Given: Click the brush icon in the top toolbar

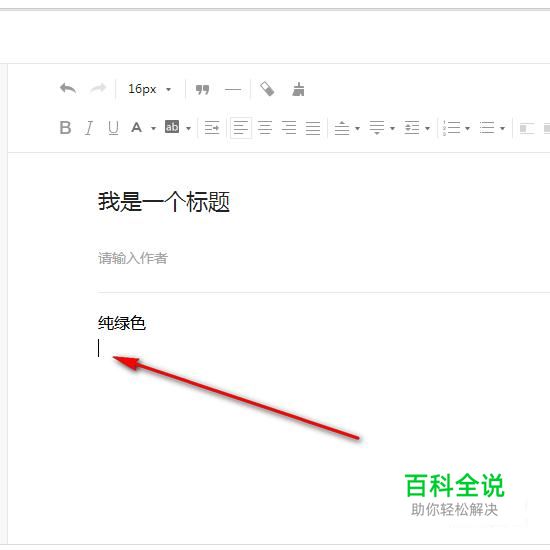Looking at the screenshot, I should click(298, 89).
